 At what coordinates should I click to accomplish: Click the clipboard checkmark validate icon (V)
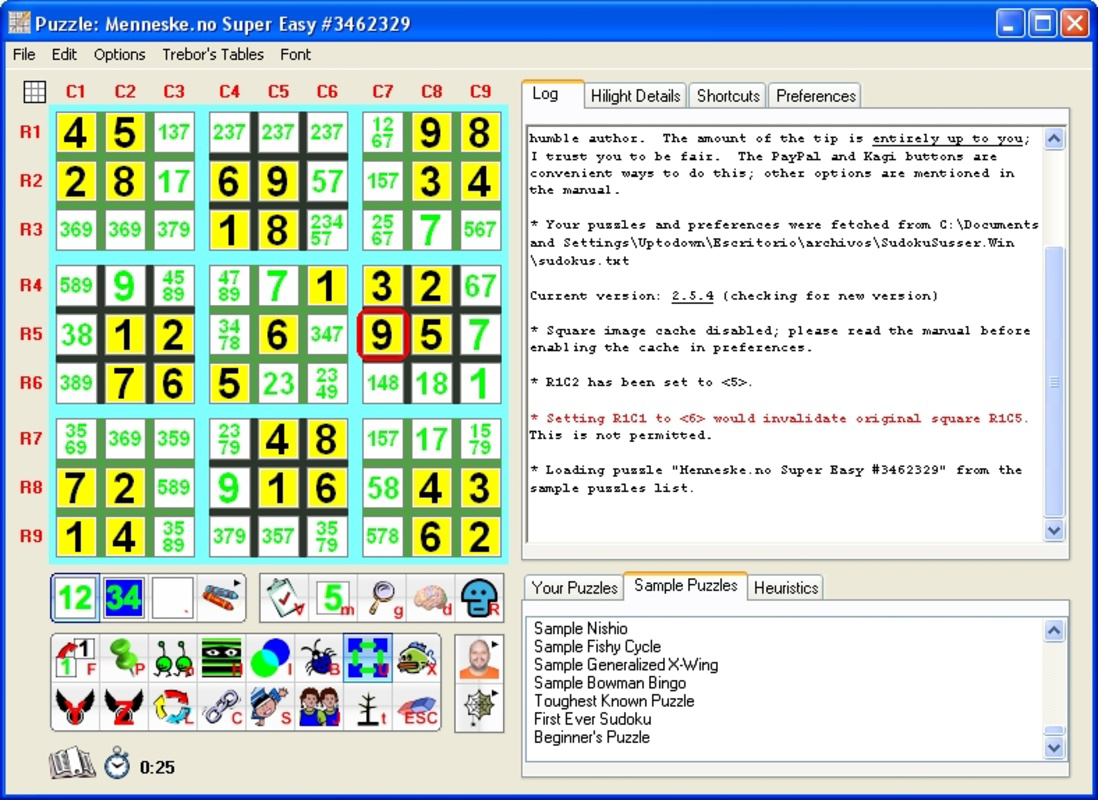285,598
